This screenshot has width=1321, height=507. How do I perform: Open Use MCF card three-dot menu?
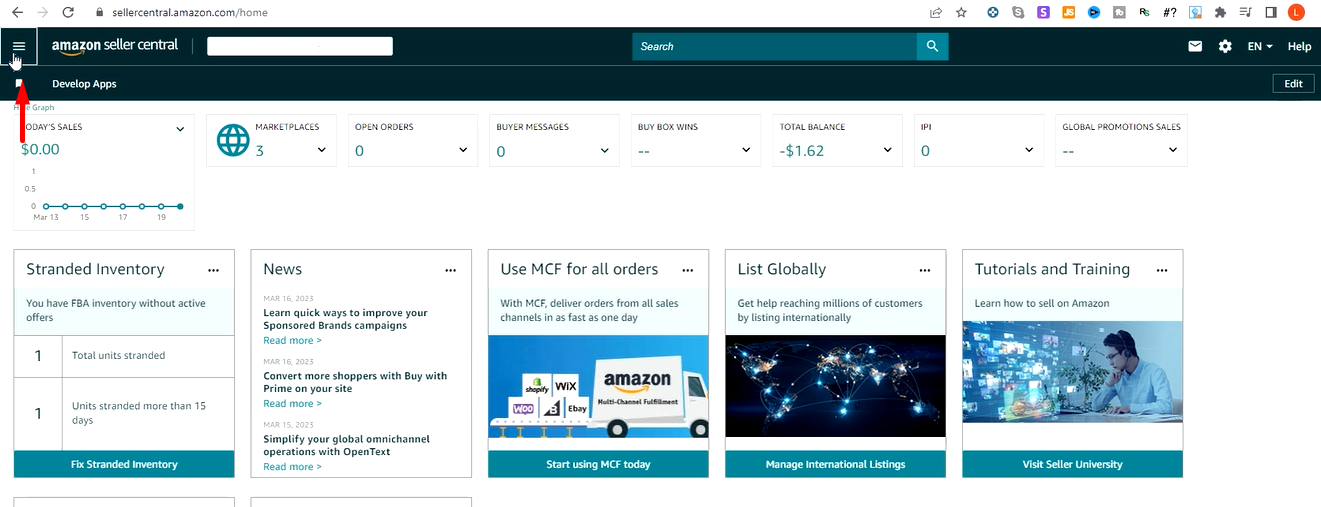[688, 270]
